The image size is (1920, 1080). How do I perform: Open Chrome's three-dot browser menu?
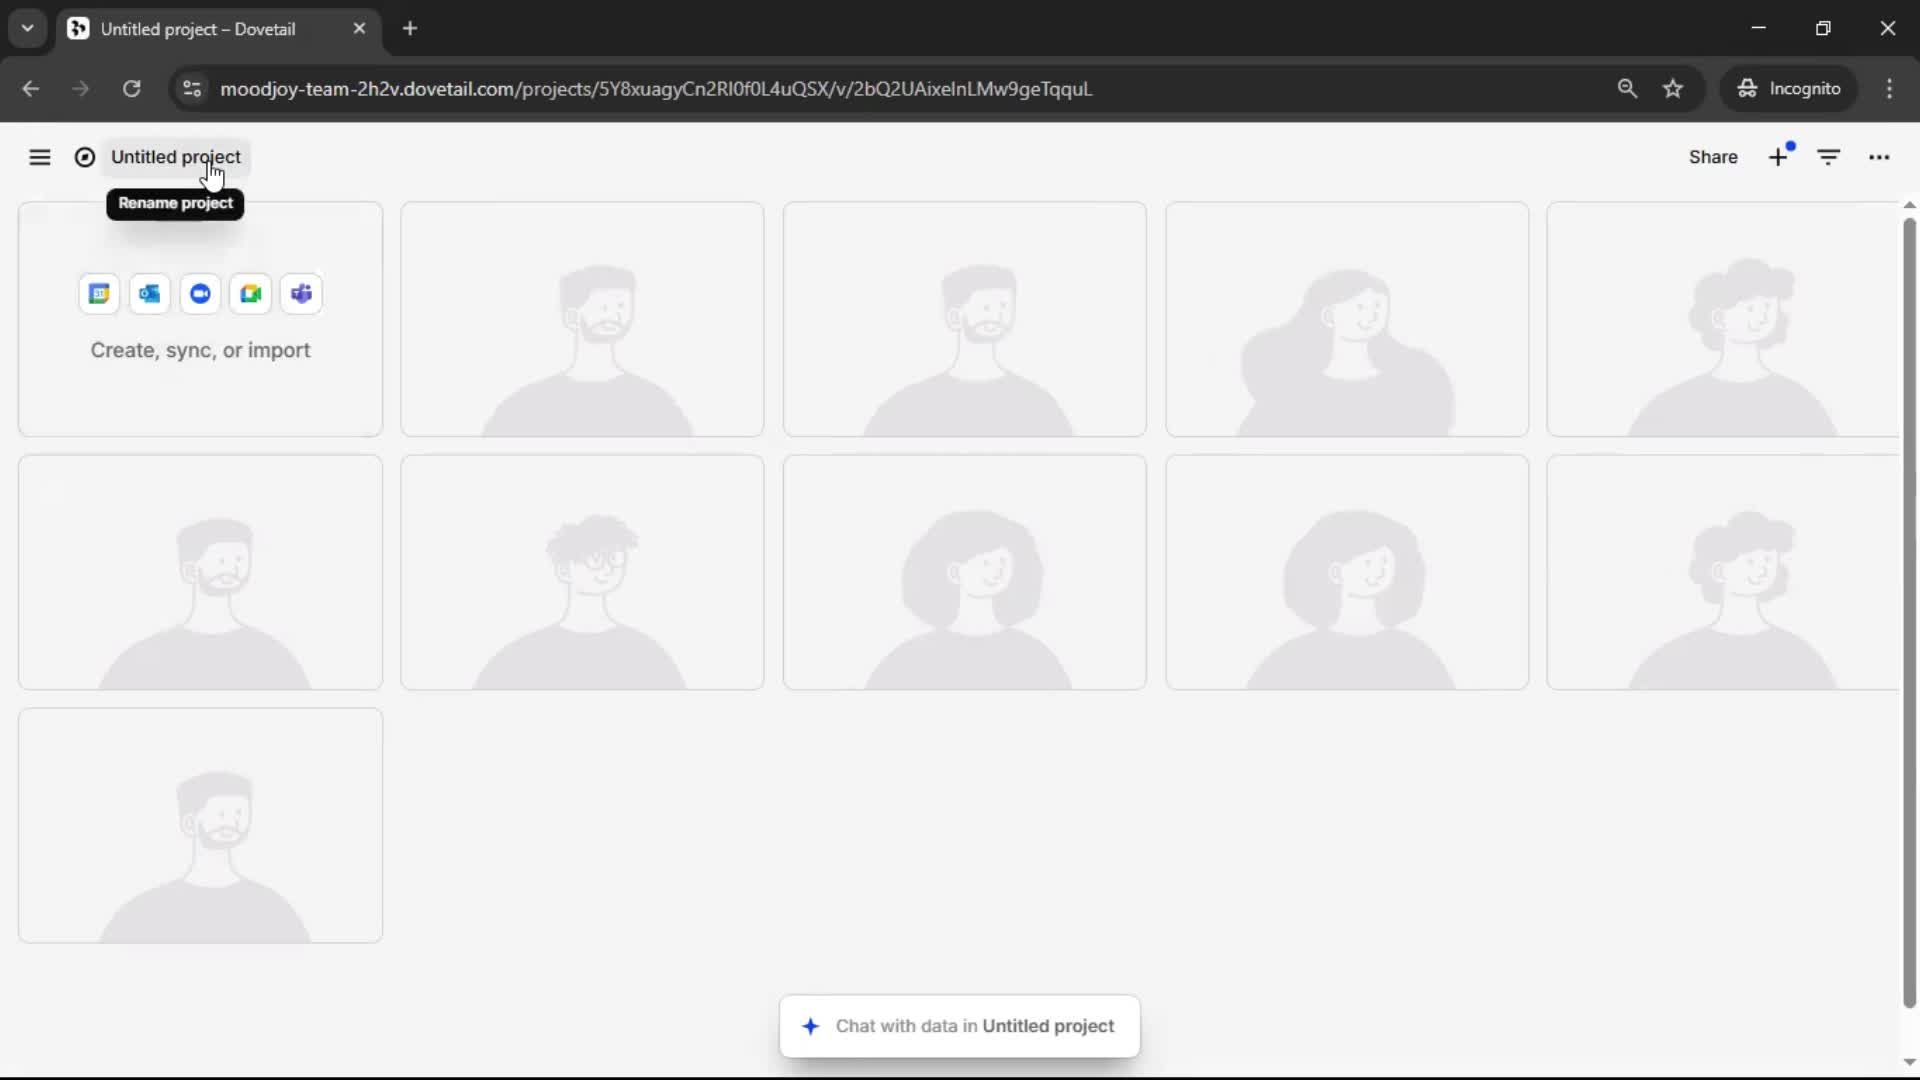point(1889,89)
